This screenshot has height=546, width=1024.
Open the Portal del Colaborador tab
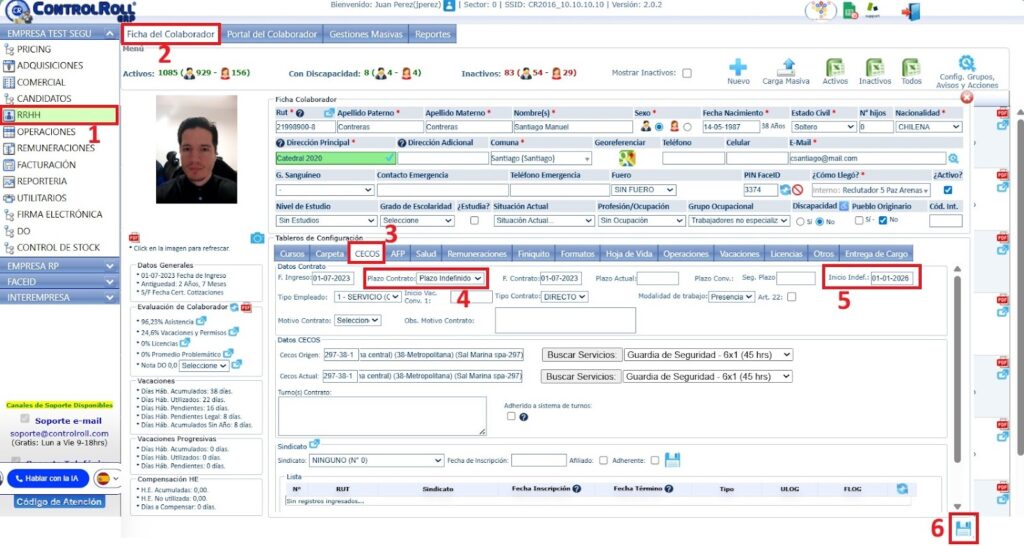(271, 34)
